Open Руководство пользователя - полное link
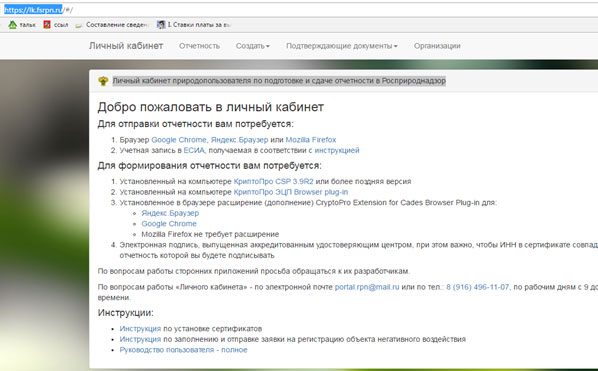 pos(183,350)
